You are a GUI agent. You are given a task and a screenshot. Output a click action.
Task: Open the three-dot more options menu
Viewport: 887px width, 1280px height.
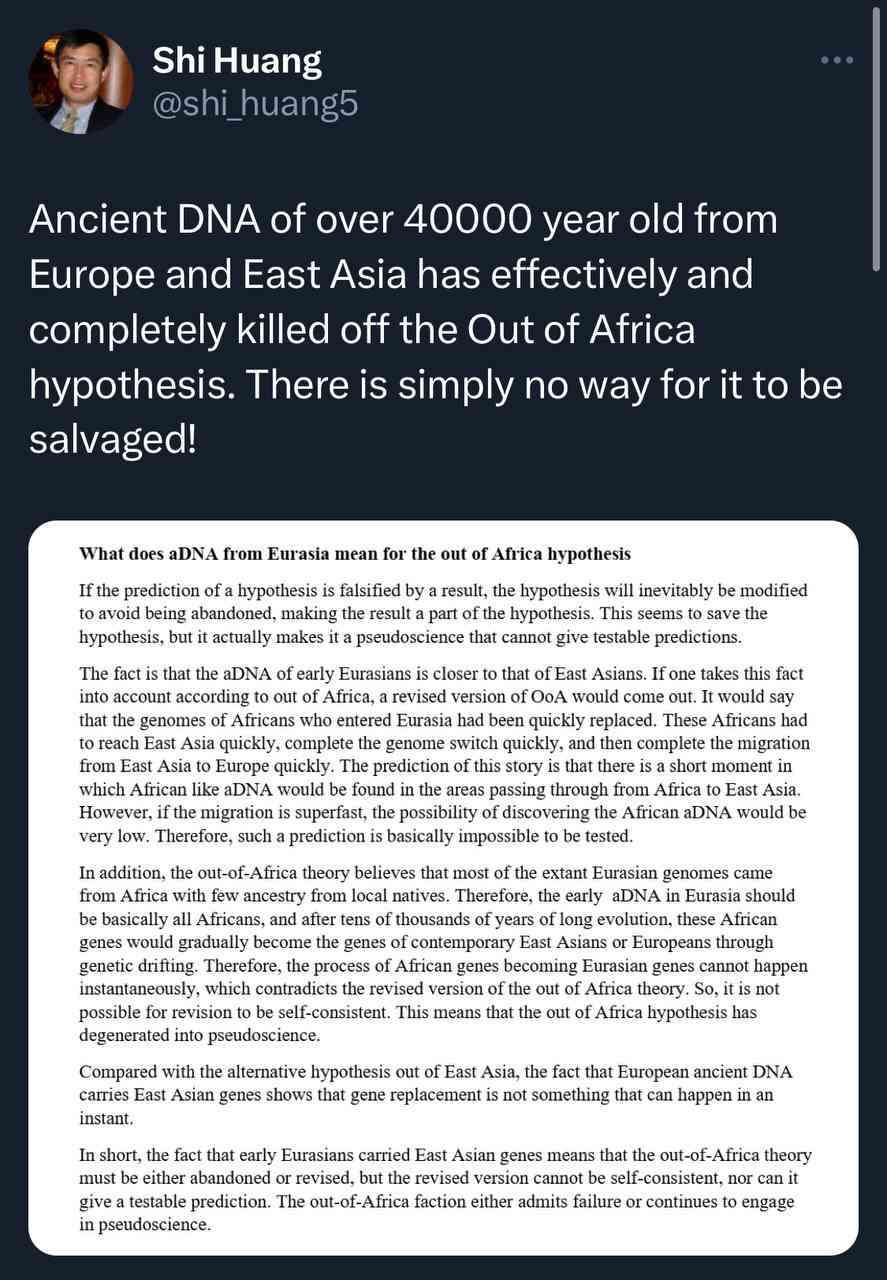coord(836,60)
